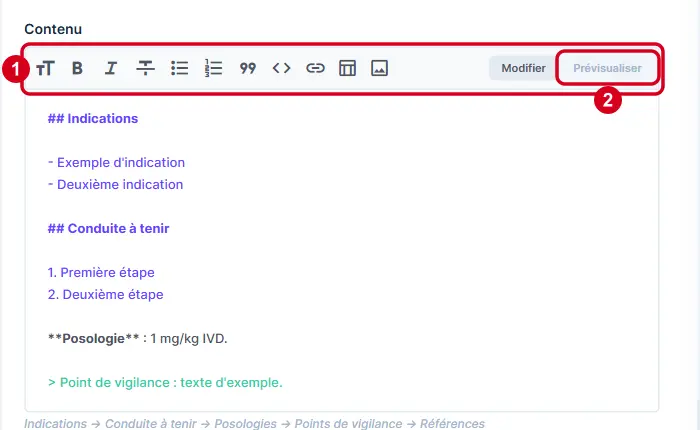Image resolution: width=700 pixels, height=430 pixels.
Task: Click the '**Posologie** : 1 mg/kg IVD.' line
Action: click(138, 338)
